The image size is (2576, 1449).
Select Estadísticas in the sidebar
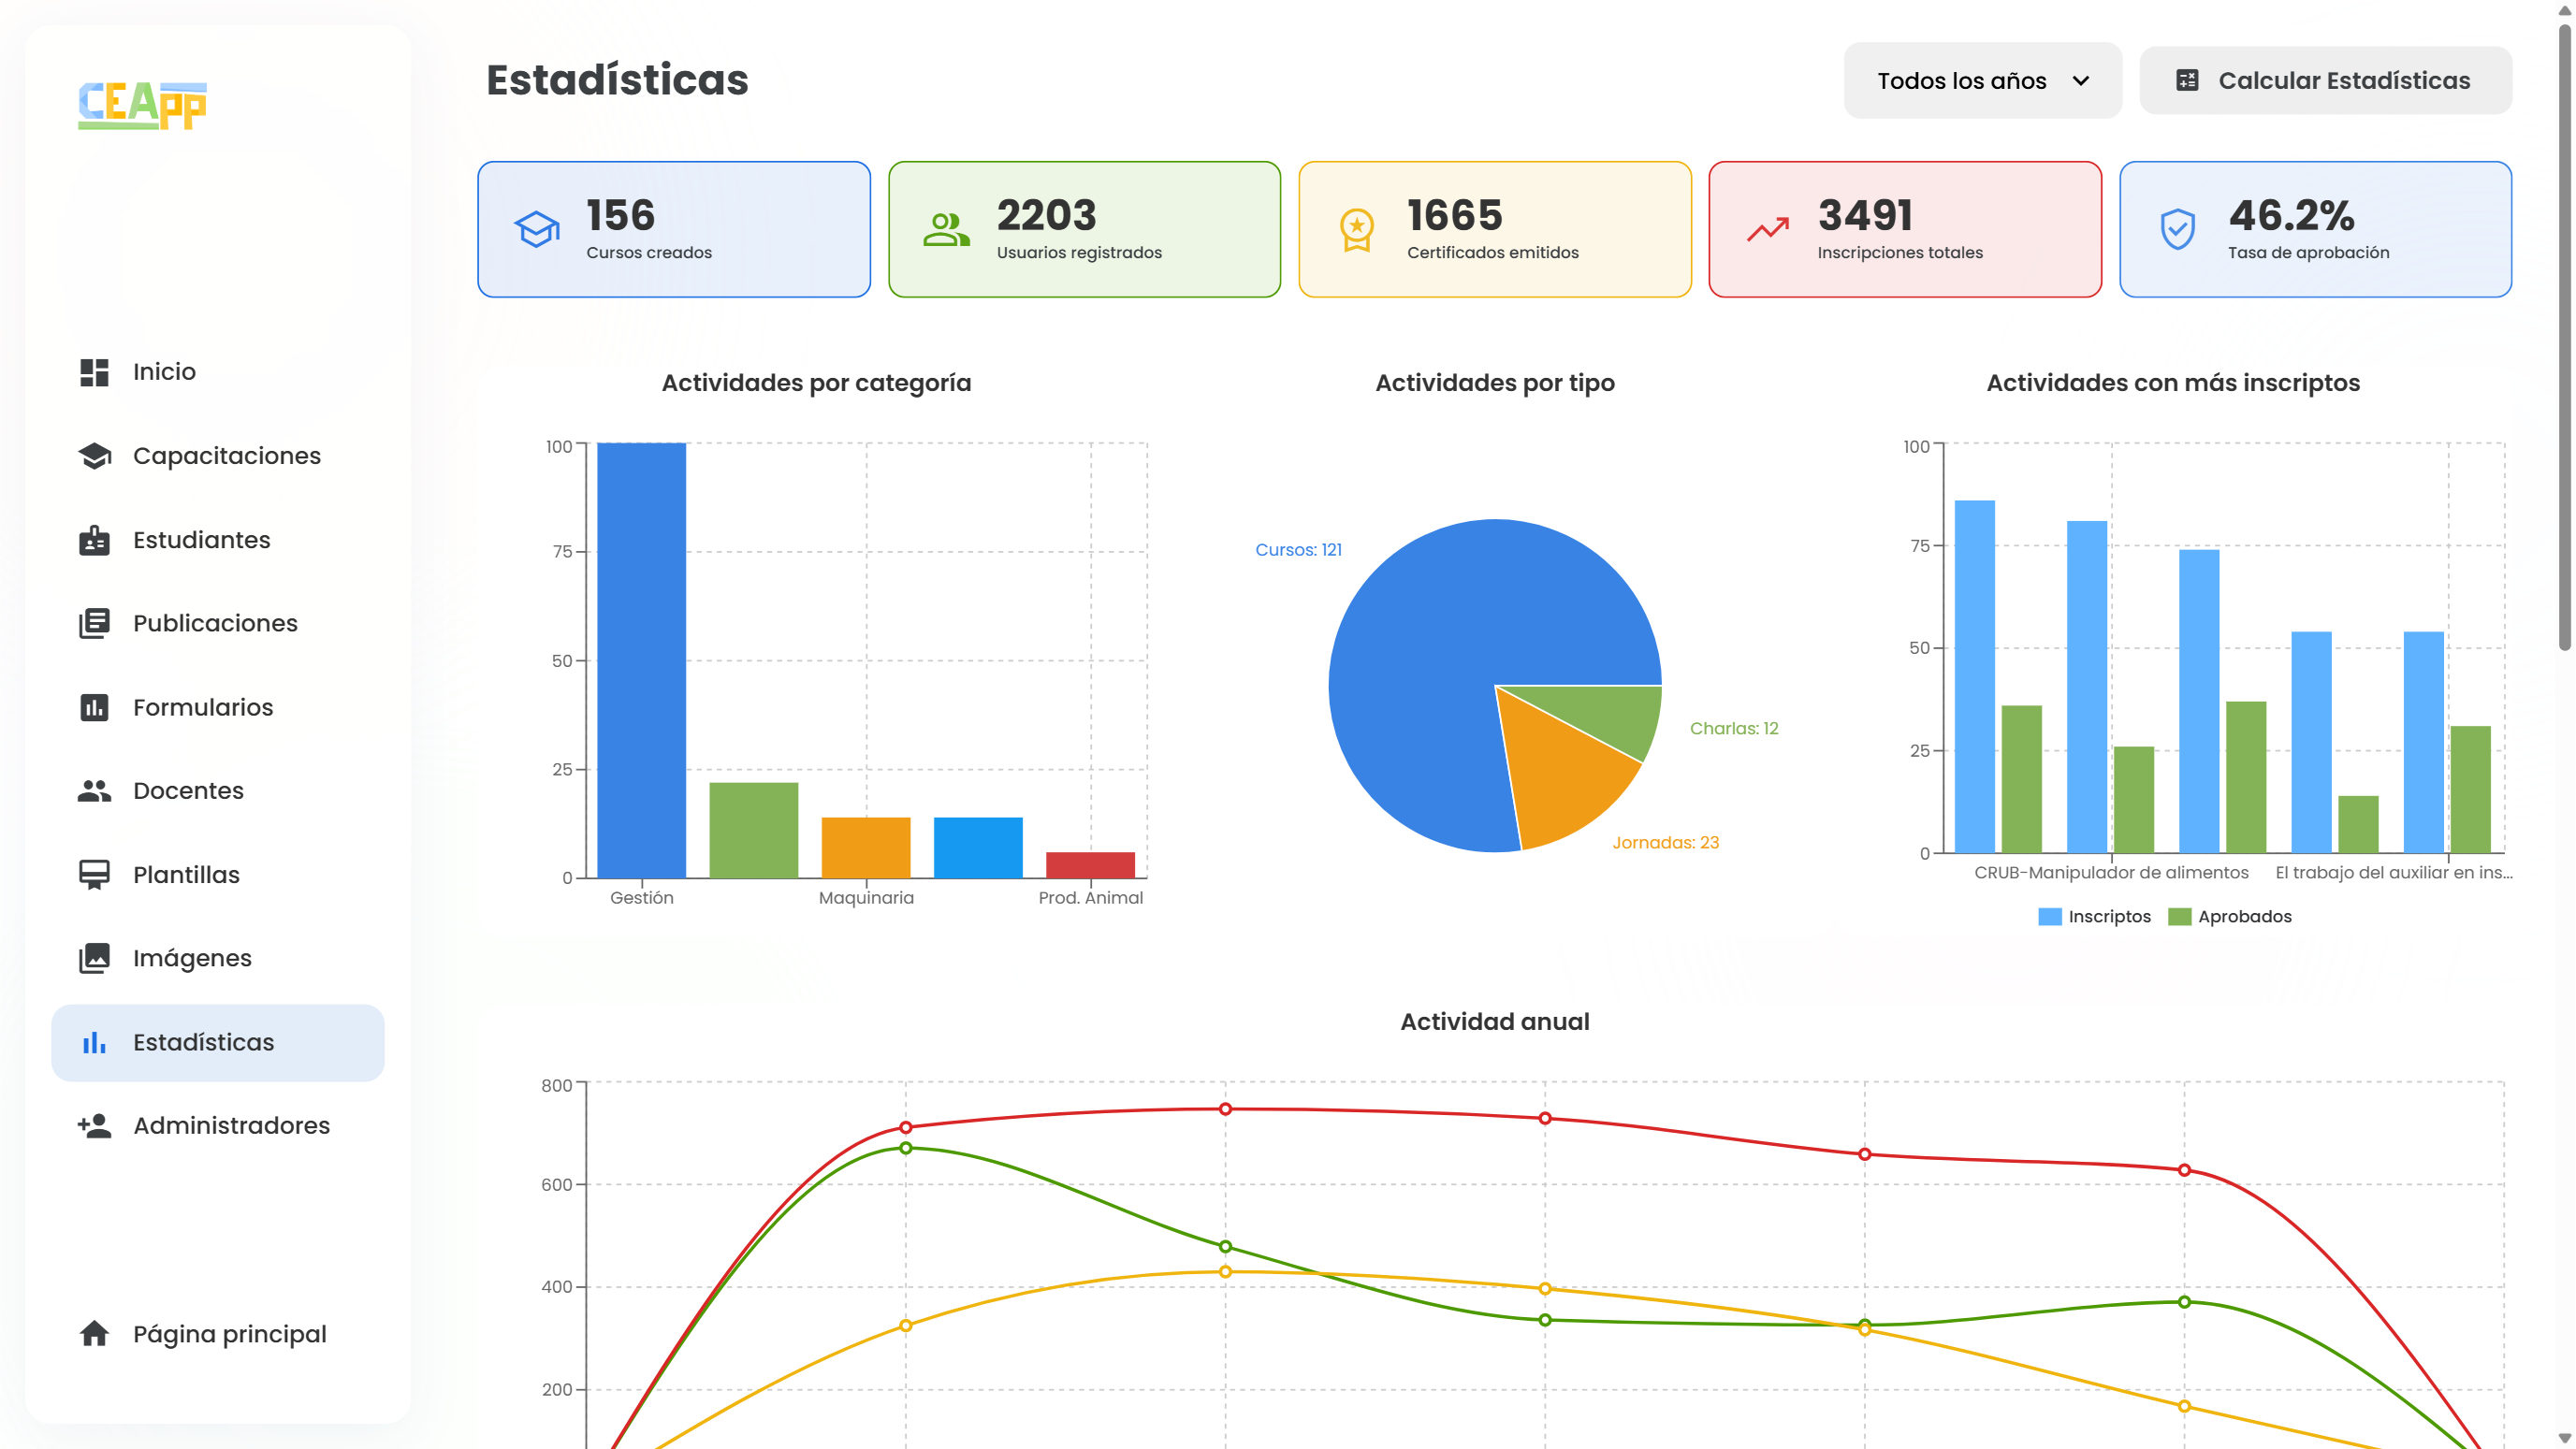(218, 1043)
